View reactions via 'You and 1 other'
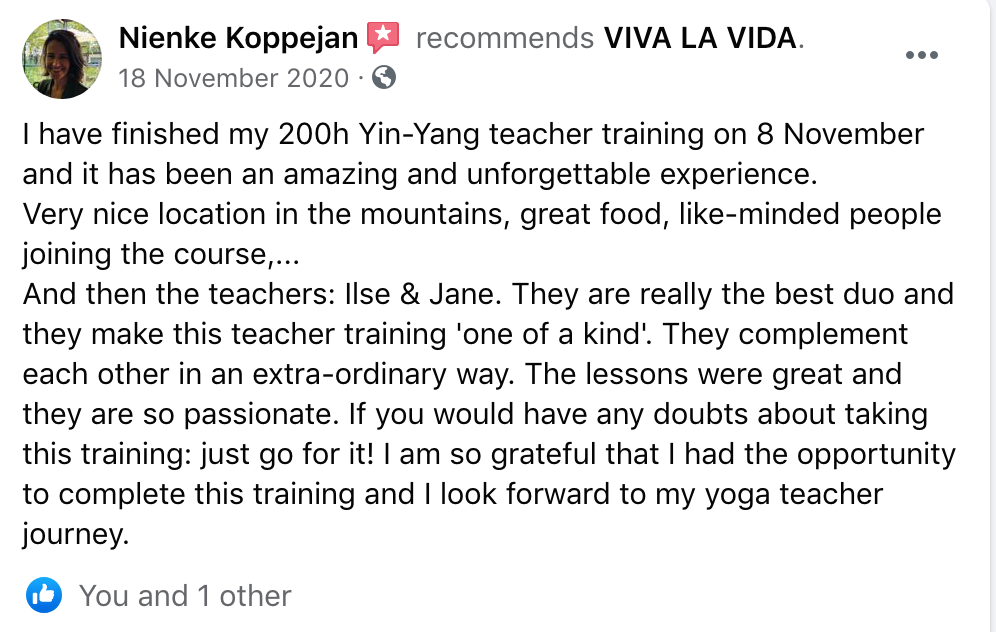 (185, 596)
